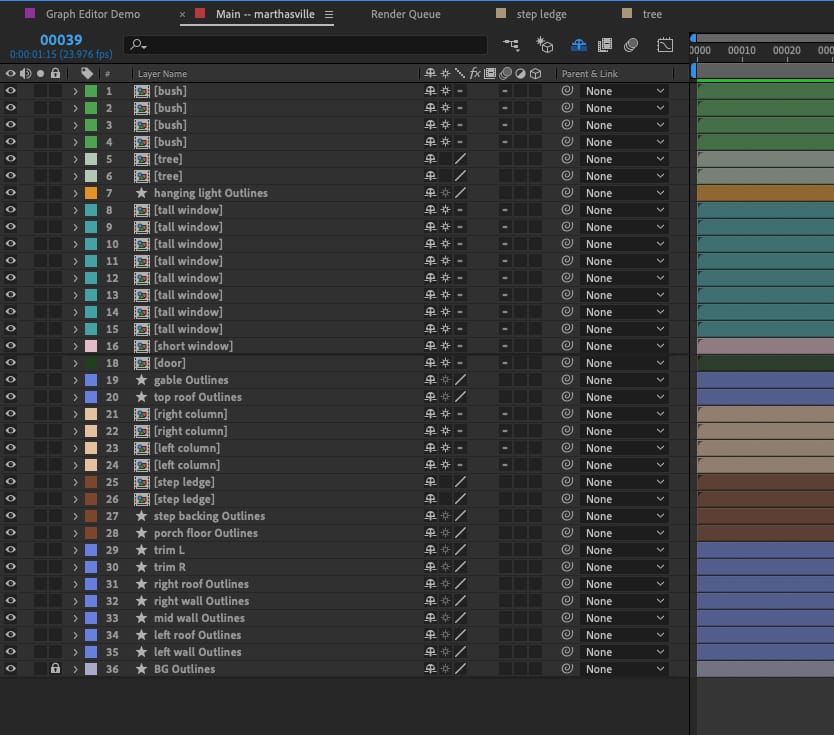
Task: Click the motion blur column header icon
Action: pyautogui.click(x=505, y=73)
